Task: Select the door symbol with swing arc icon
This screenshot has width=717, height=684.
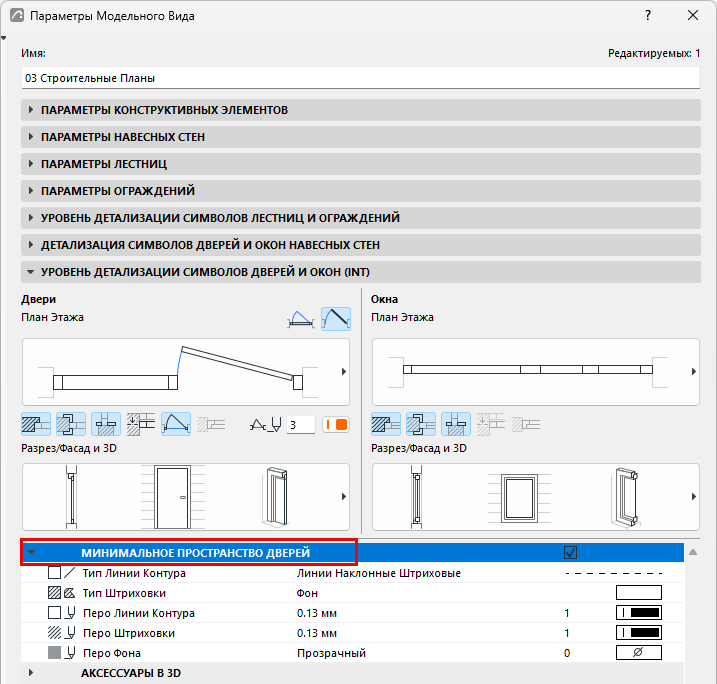Action: pyautogui.click(x=301, y=319)
